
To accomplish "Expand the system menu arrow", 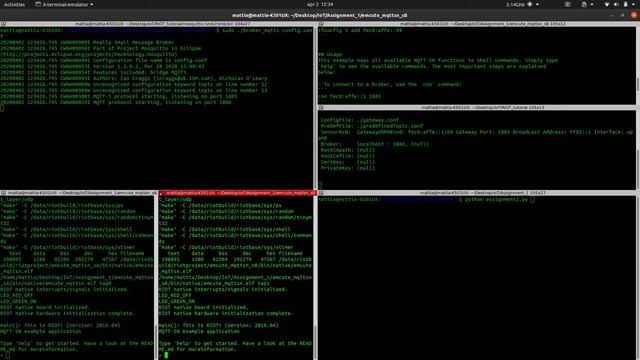I will pos(633,4).
